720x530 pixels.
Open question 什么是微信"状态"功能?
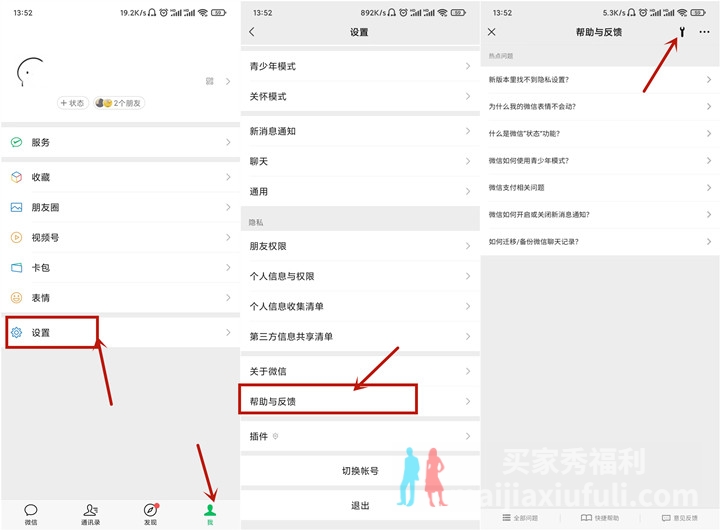point(600,134)
